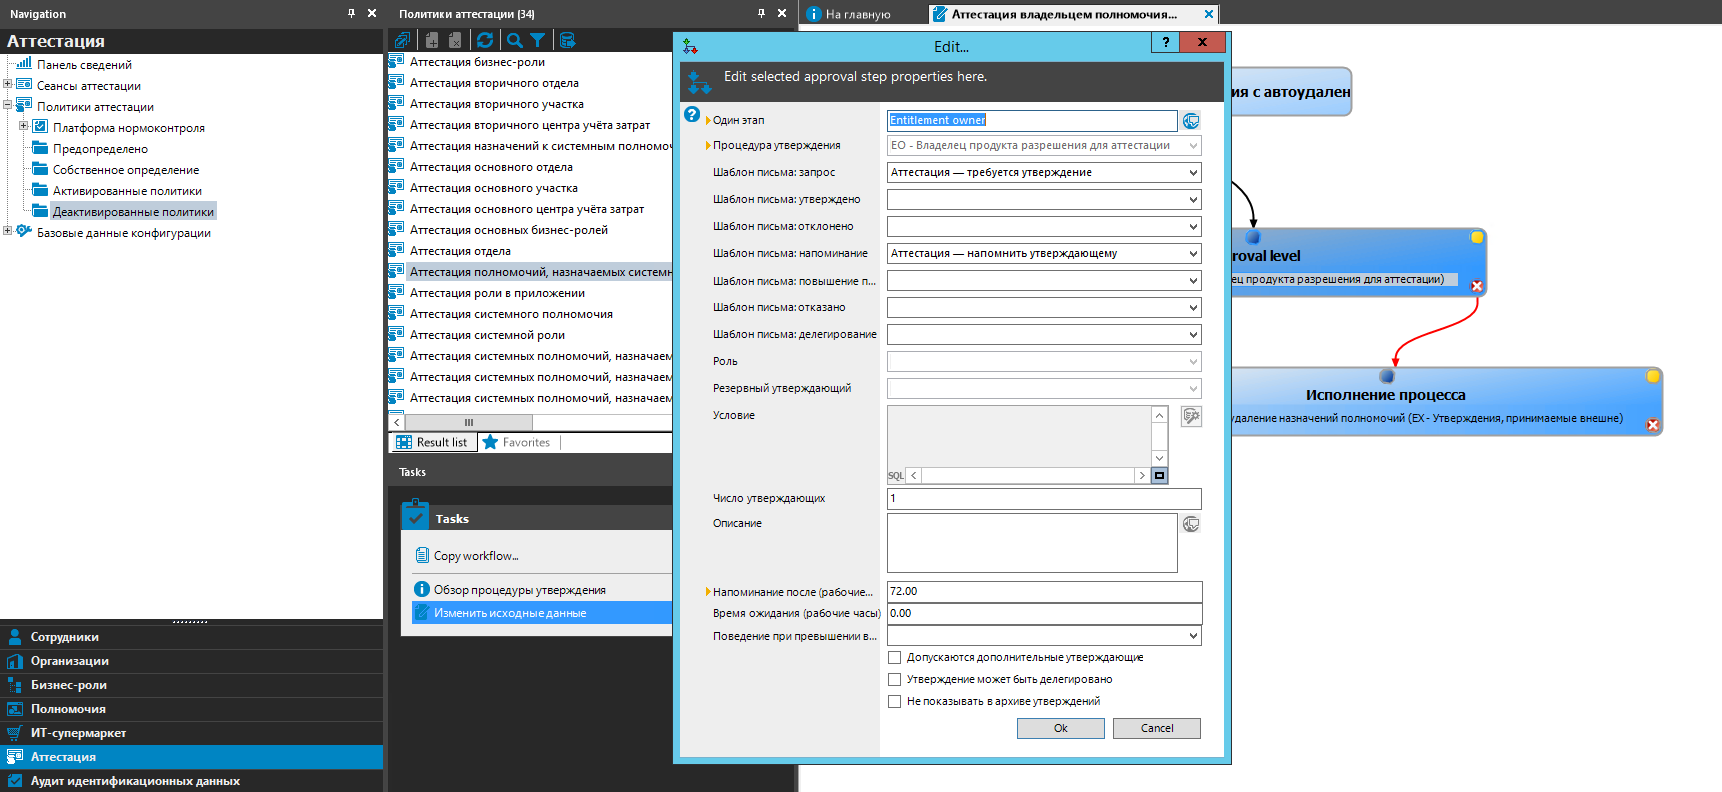Click the new document icon in the policies toolbar
Image resolution: width=1722 pixels, height=792 pixels.
[432, 40]
